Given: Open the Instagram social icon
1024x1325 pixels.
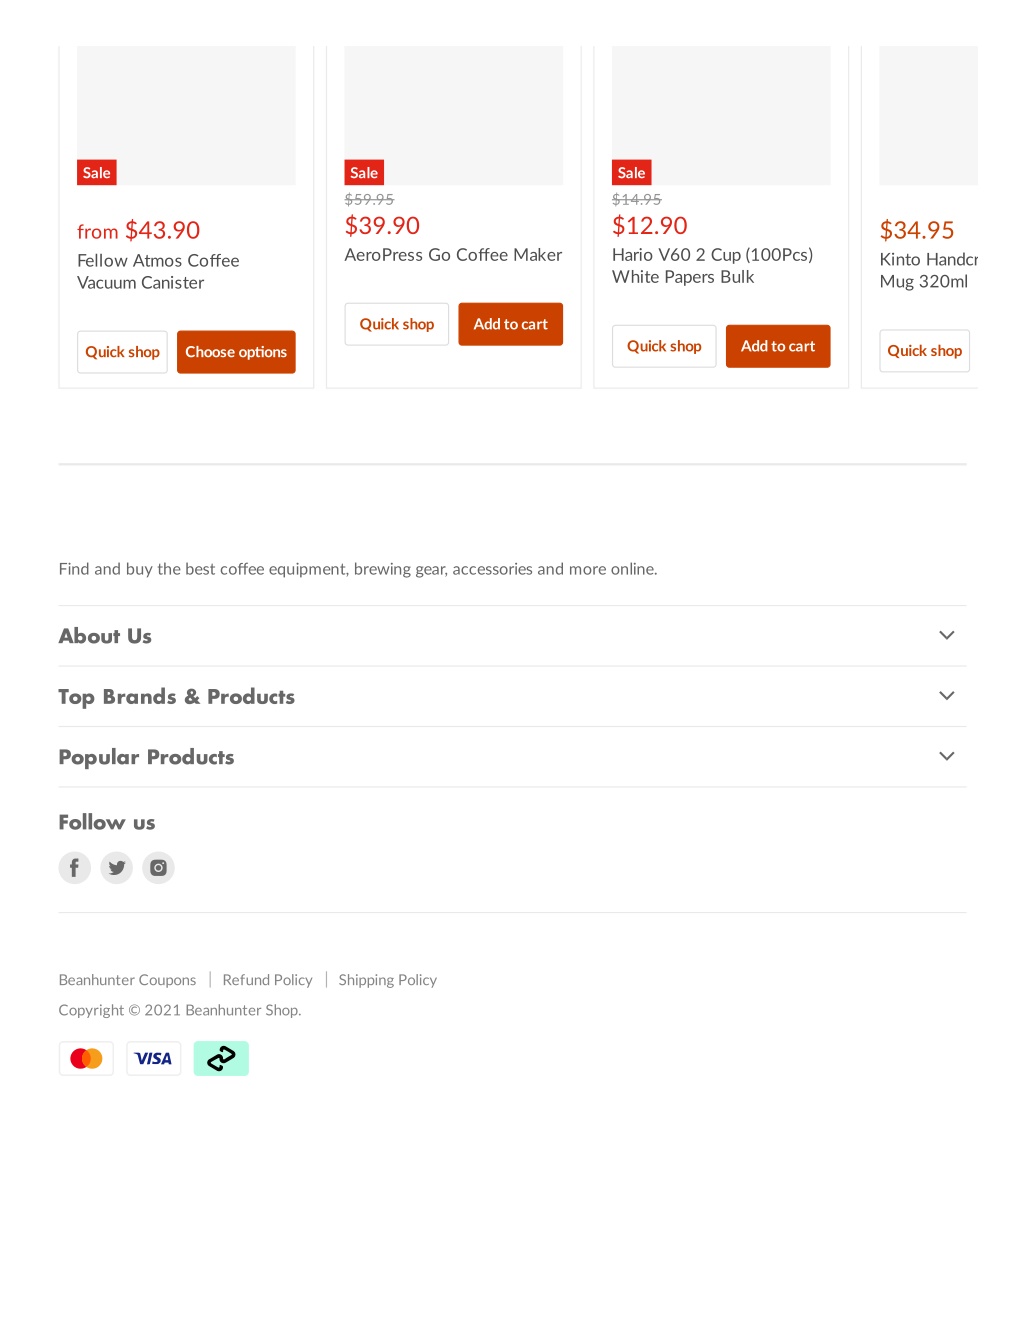Looking at the screenshot, I should click(x=158, y=867).
